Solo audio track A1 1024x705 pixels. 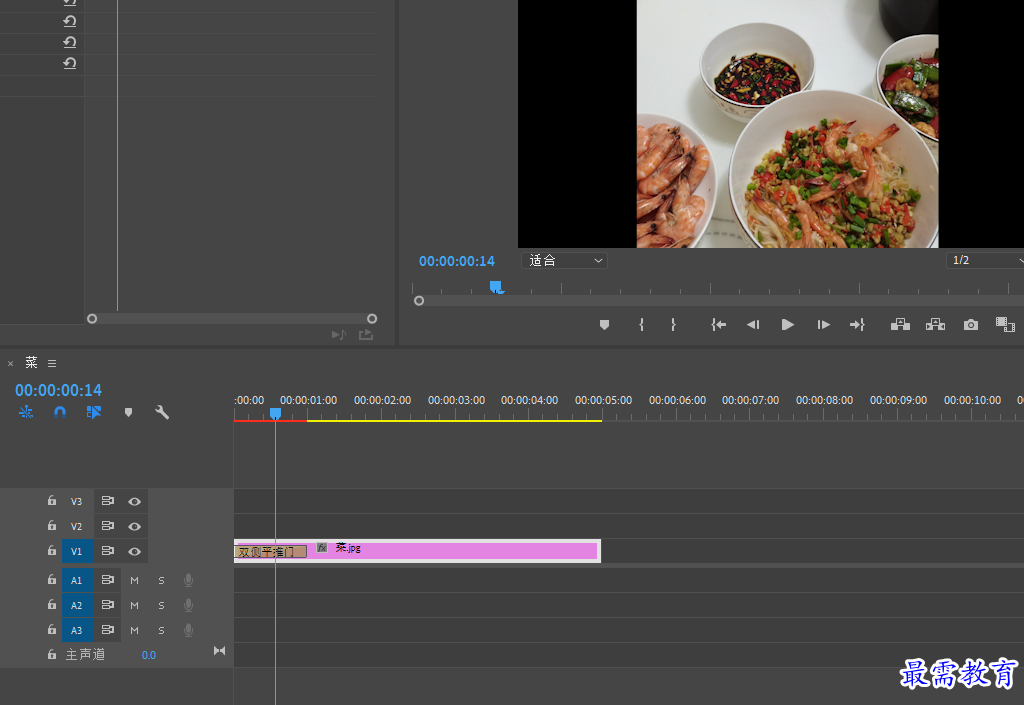(x=161, y=580)
